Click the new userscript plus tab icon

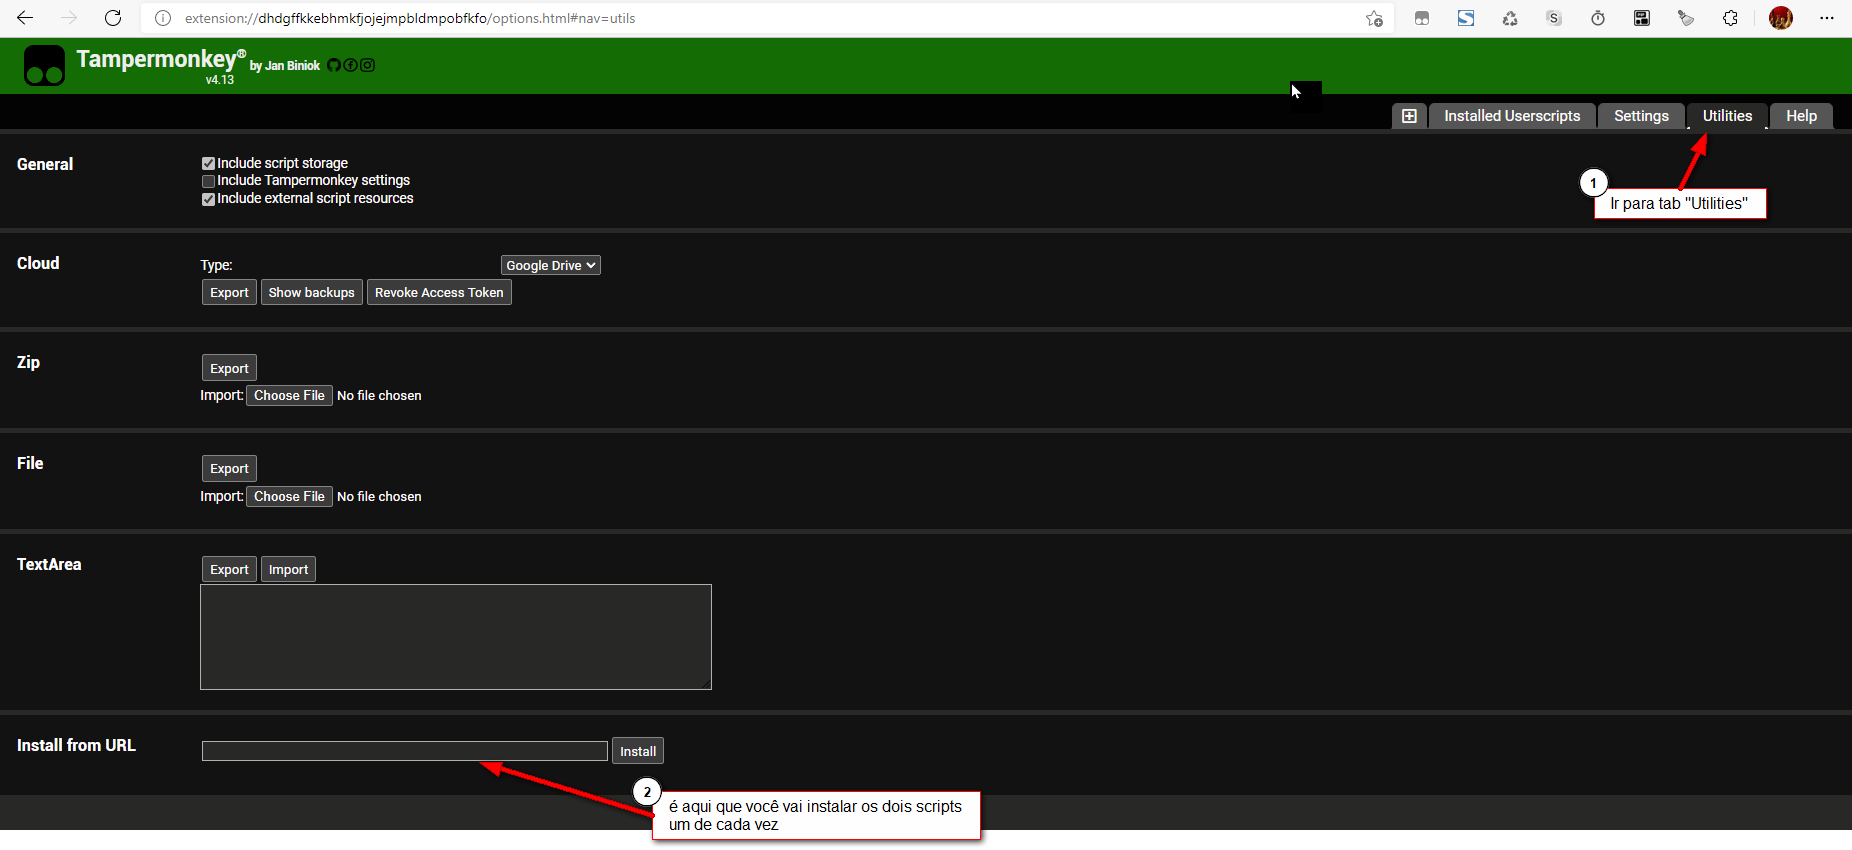(x=1409, y=116)
